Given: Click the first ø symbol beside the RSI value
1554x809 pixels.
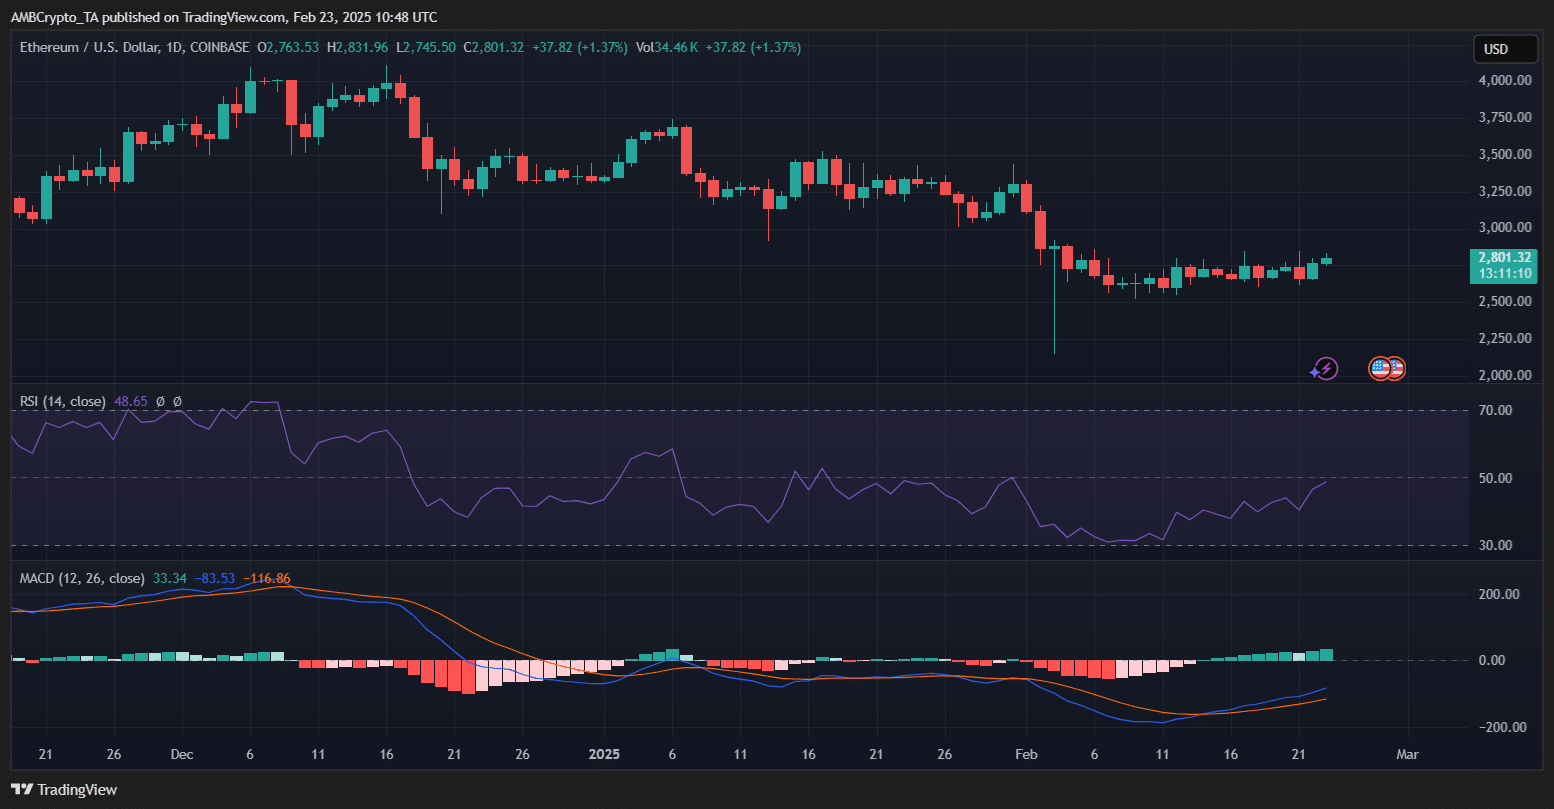Looking at the screenshot, I should click(x=160, y=402).
